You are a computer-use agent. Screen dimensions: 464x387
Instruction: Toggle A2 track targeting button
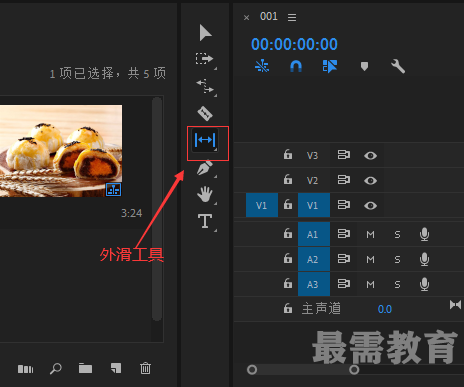tap(314, 259)
